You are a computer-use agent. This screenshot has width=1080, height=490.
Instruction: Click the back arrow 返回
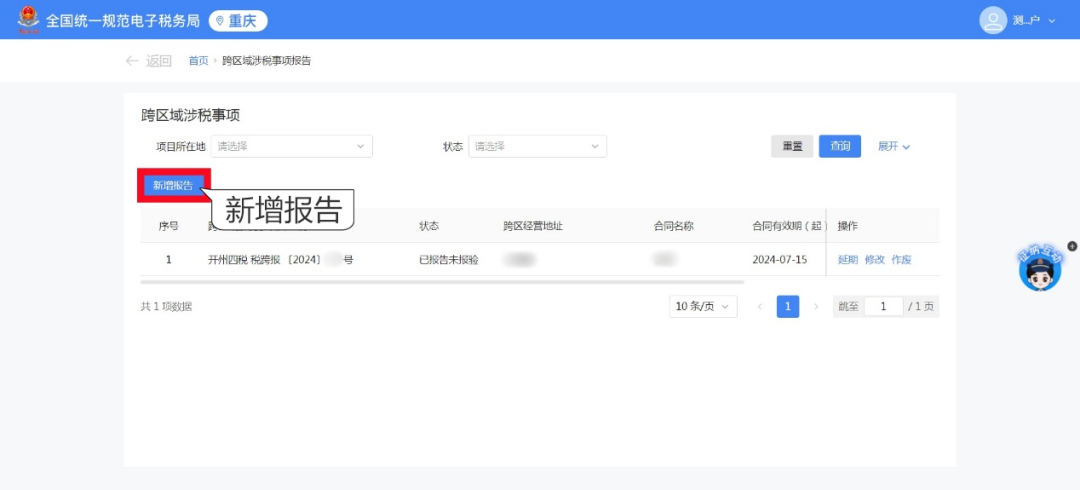[148, 61]
